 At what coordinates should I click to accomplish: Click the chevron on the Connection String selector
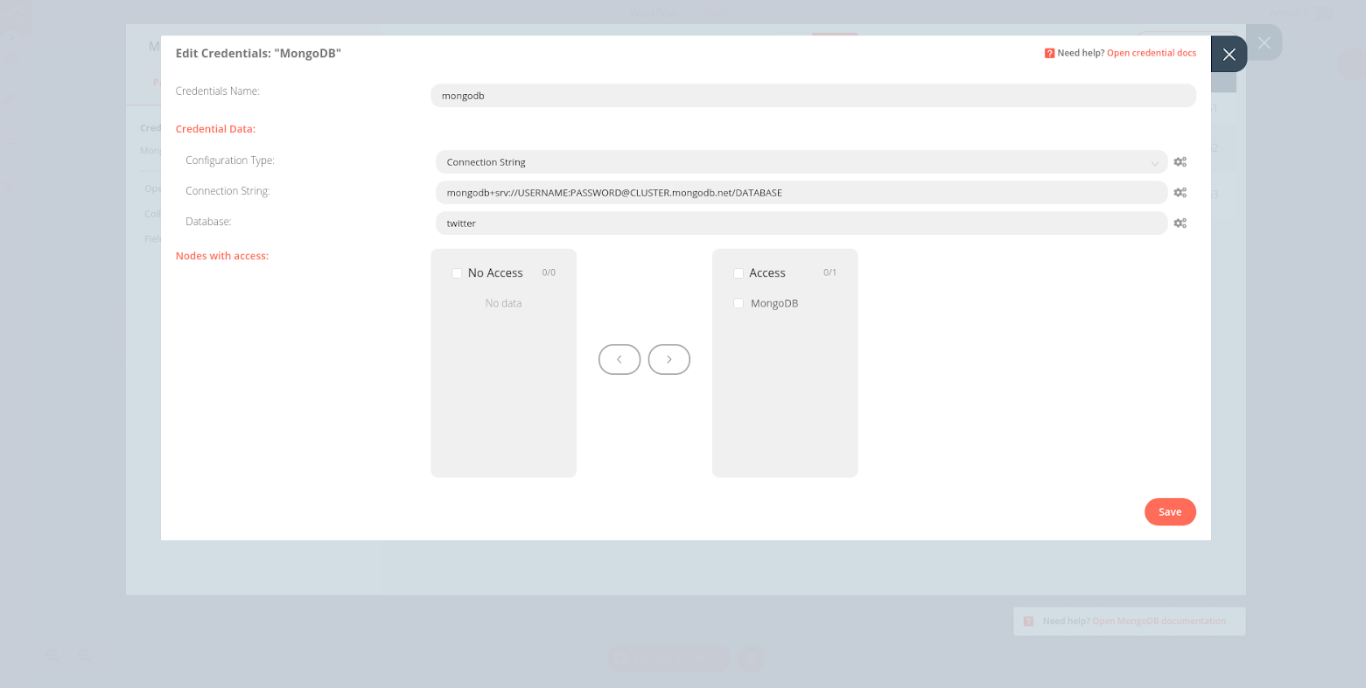[1155, 161]
